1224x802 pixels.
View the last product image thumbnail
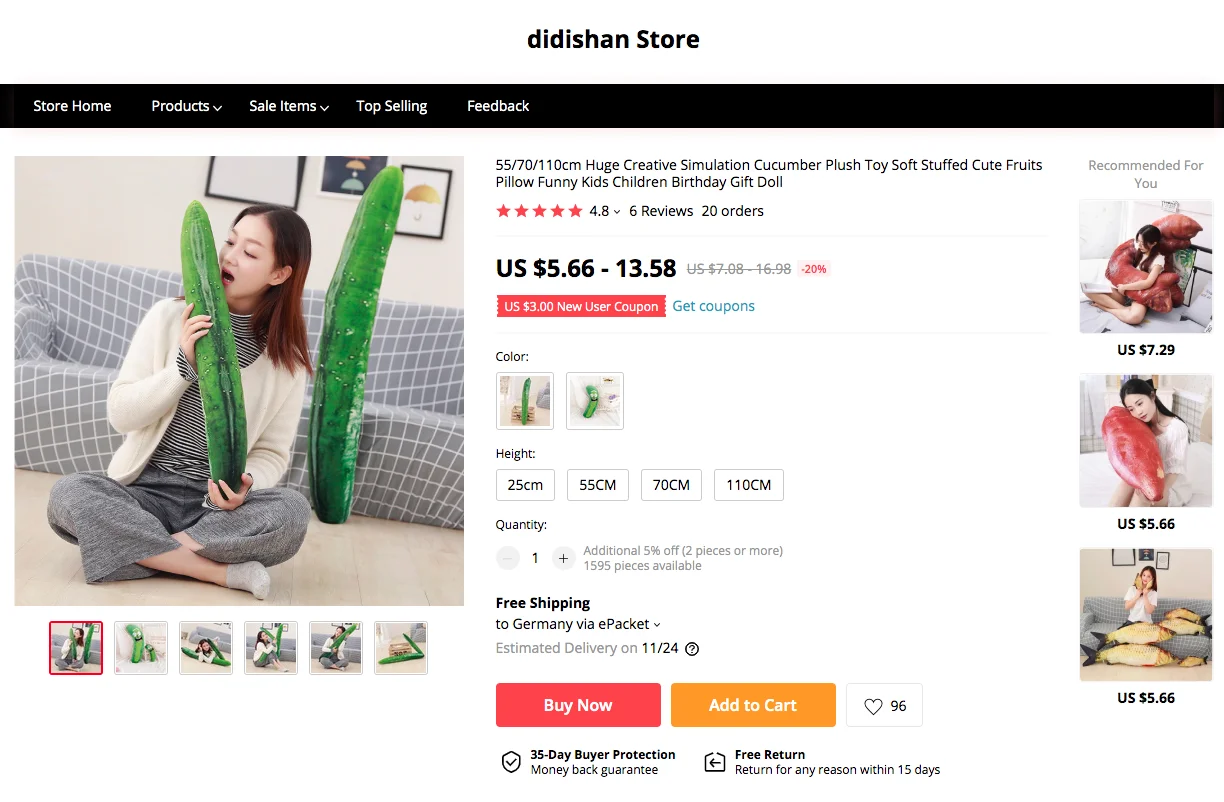(401, 648)
